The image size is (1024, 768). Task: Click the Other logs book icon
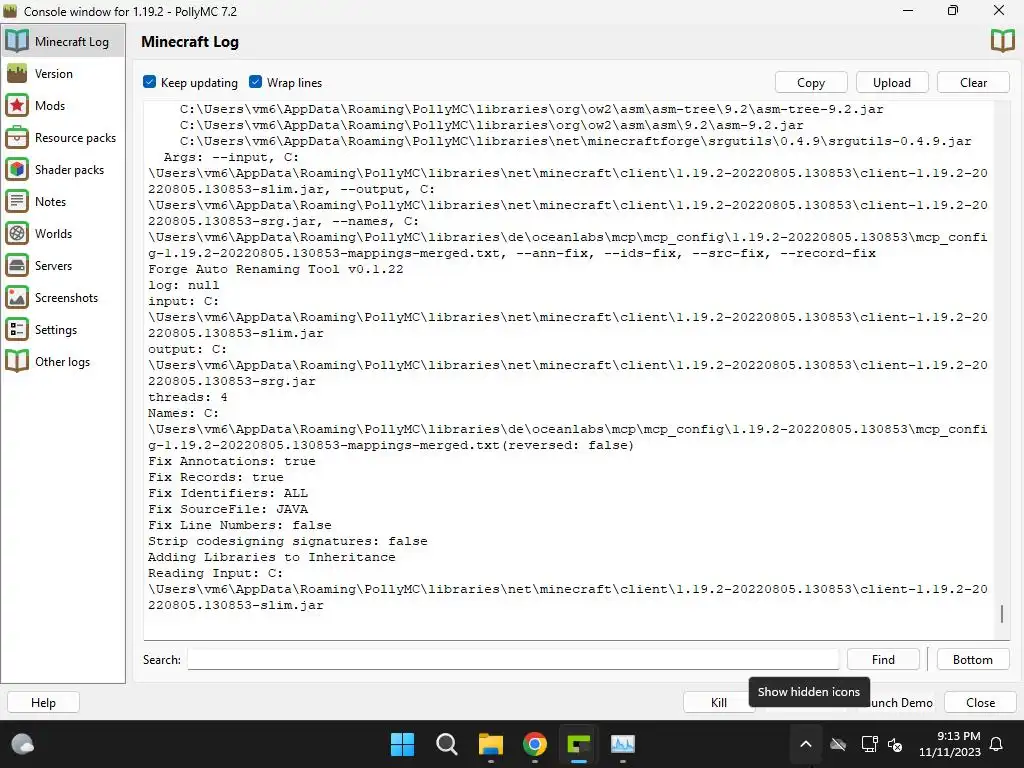click(17, 361)
